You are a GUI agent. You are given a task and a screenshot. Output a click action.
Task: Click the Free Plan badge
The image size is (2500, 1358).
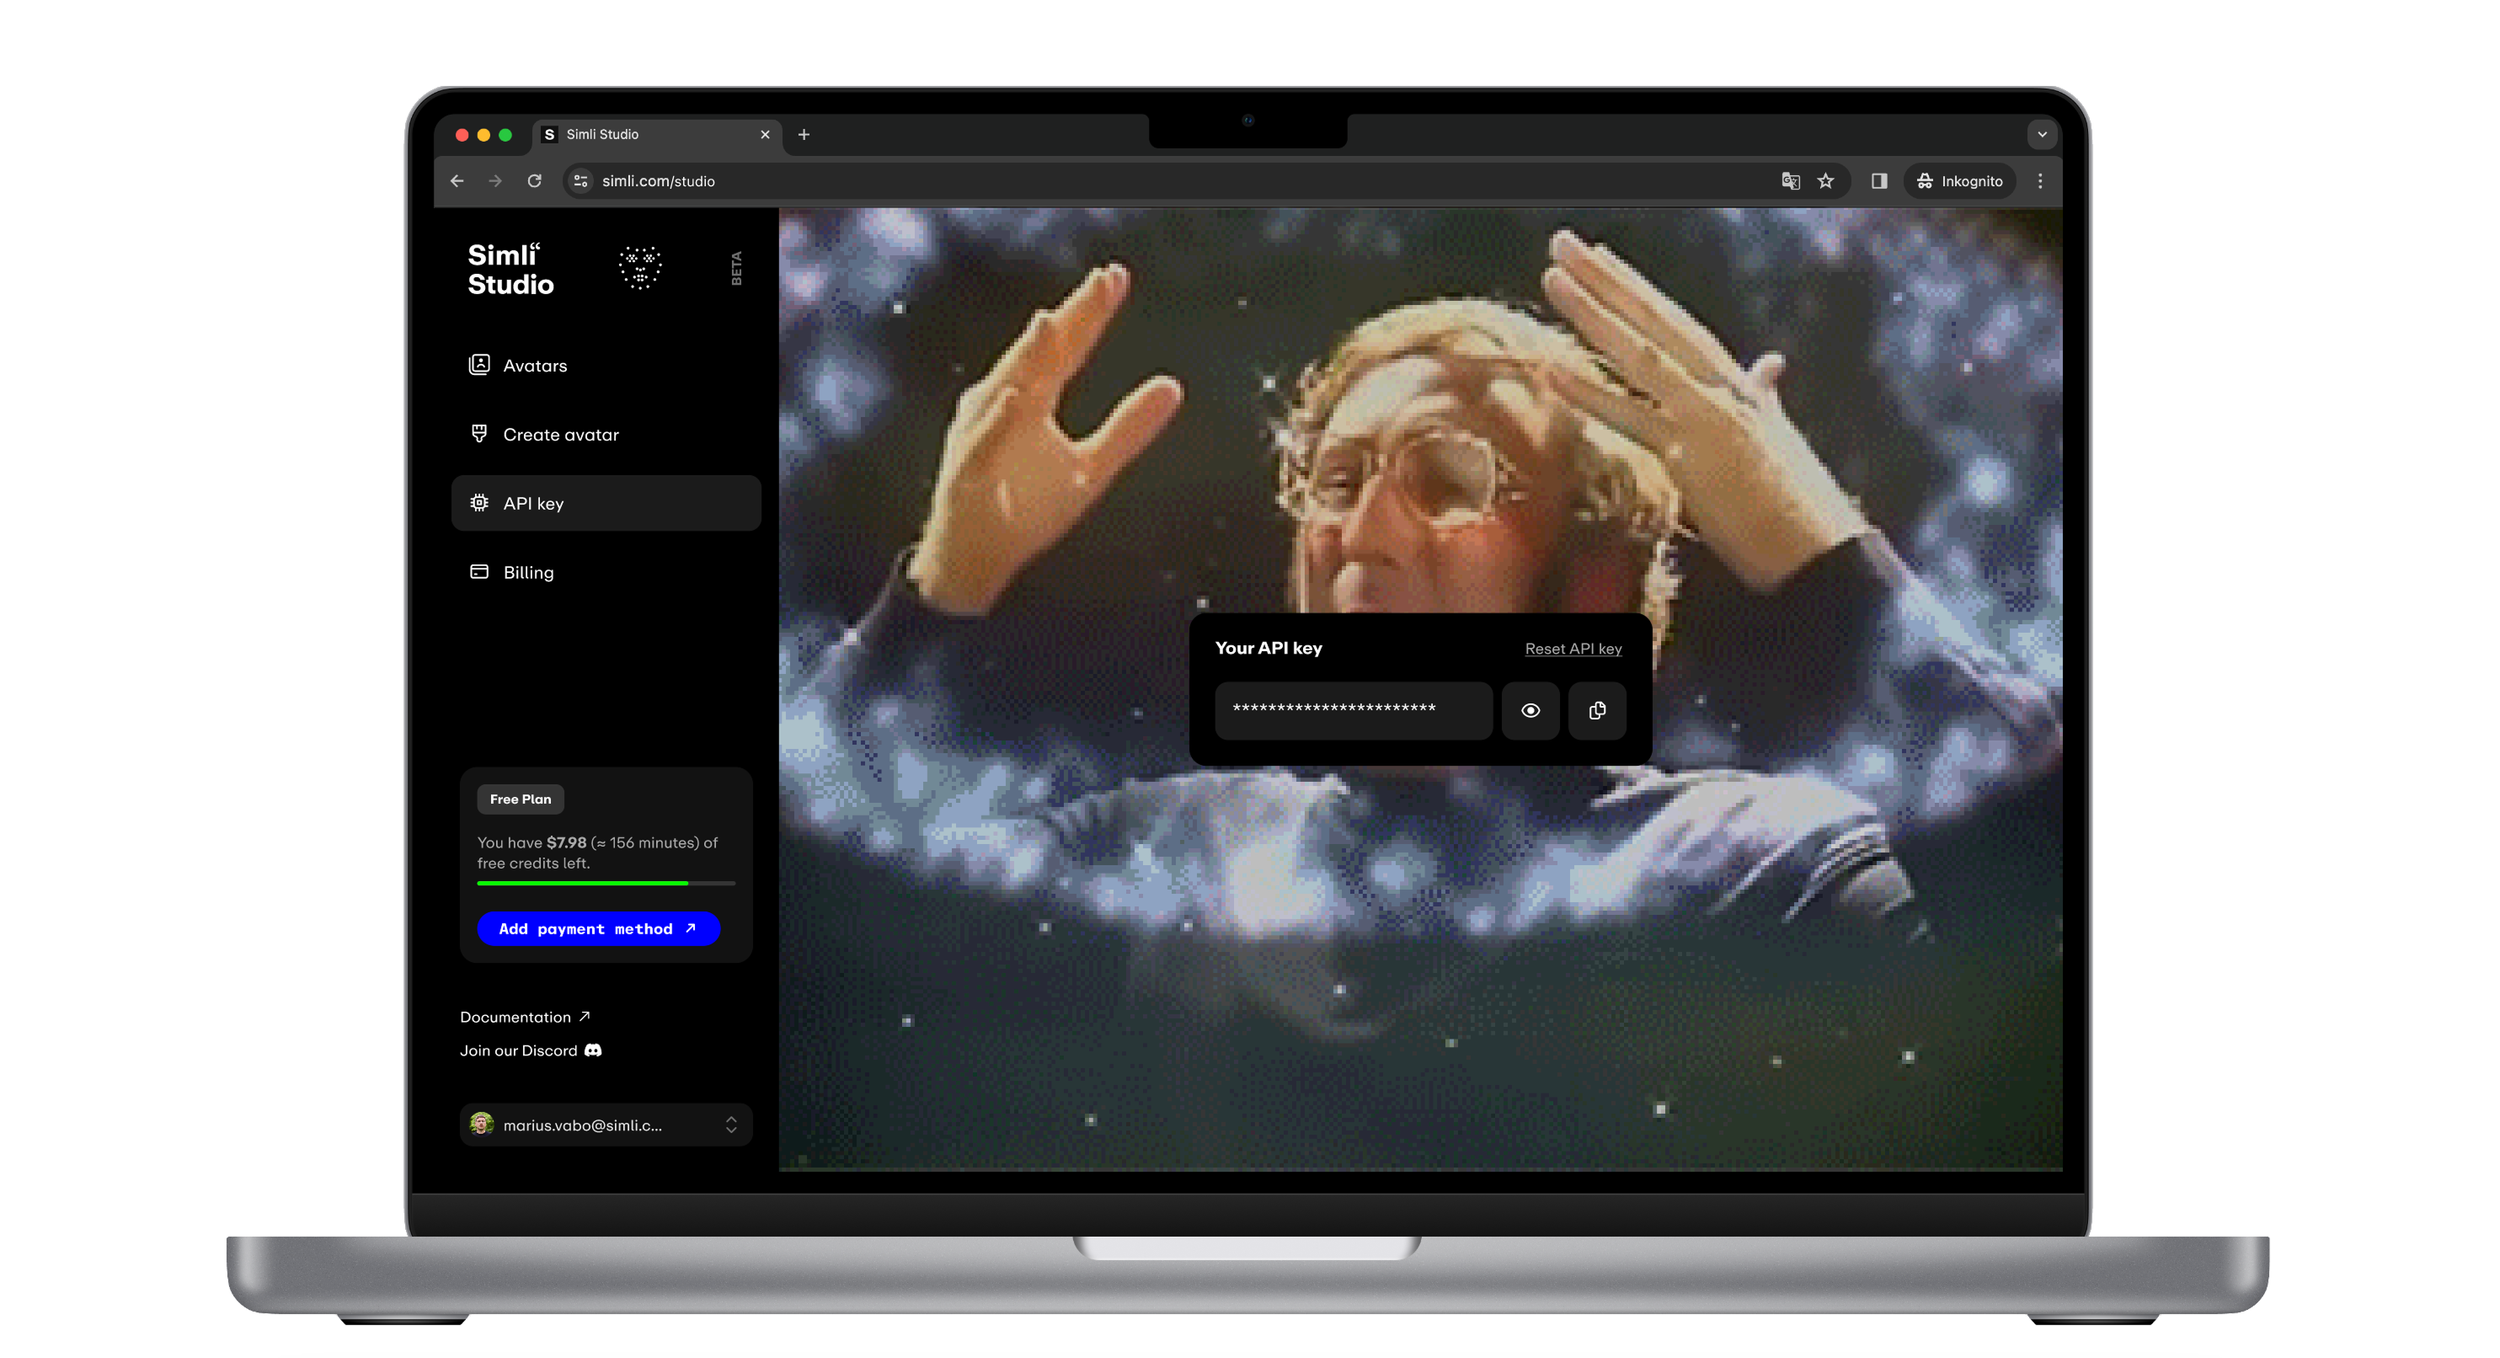tap(520, 799)
